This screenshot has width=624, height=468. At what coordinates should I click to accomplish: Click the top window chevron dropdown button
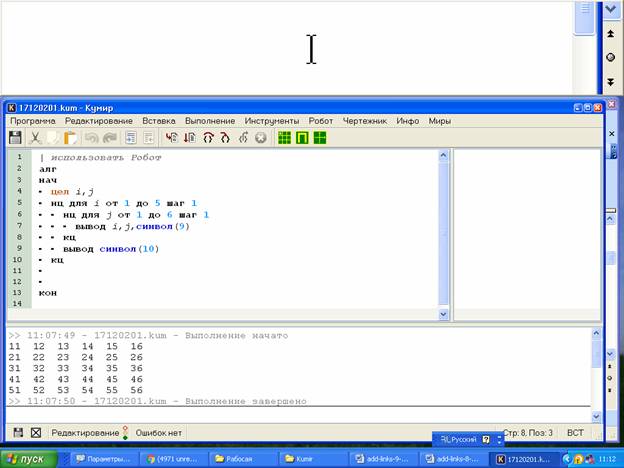610,8
